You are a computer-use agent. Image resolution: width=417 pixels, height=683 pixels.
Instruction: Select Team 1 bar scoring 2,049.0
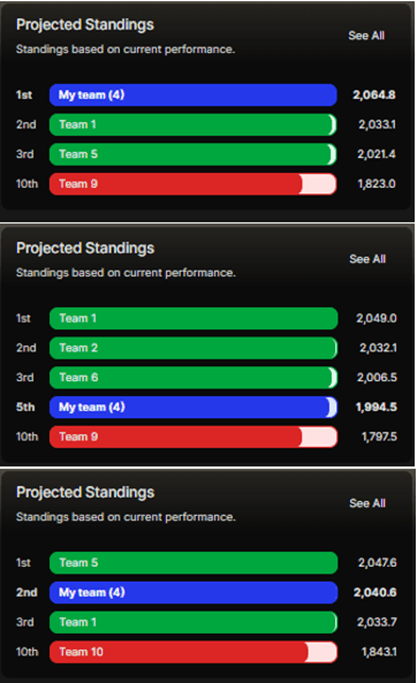(193, 318)
